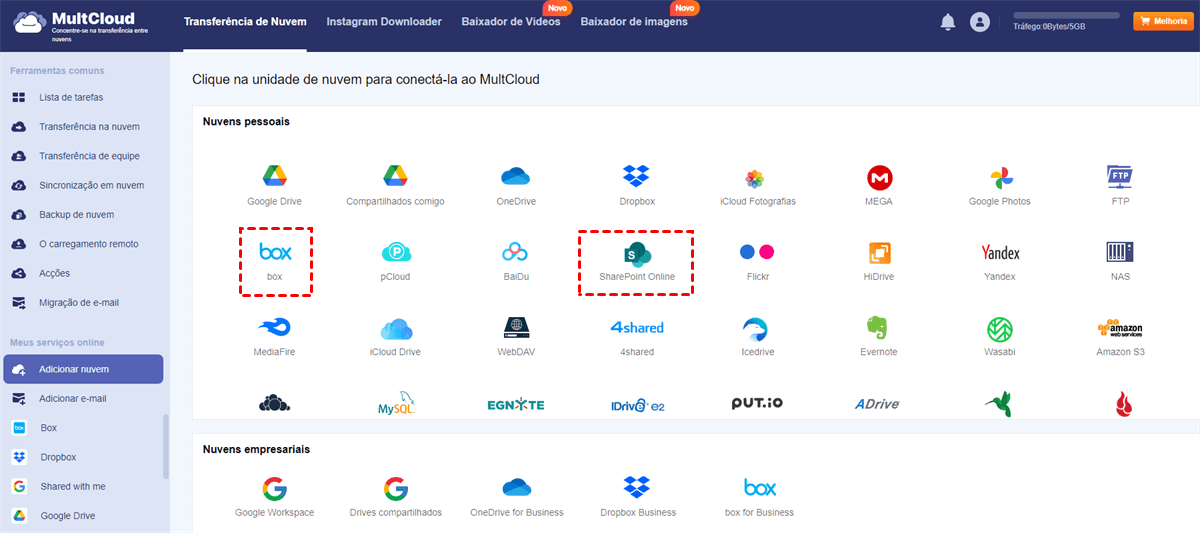
Task: Select the Flickr icon
Action: point(756,252)
